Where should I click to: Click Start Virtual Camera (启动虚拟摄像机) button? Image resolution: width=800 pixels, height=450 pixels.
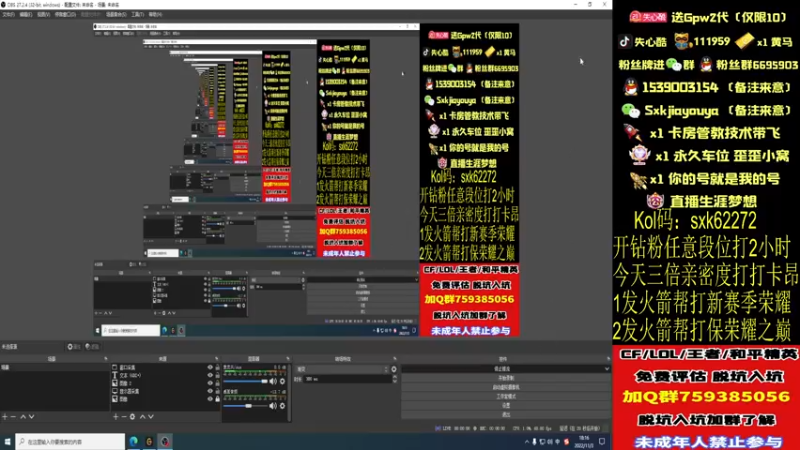point(506,387)
